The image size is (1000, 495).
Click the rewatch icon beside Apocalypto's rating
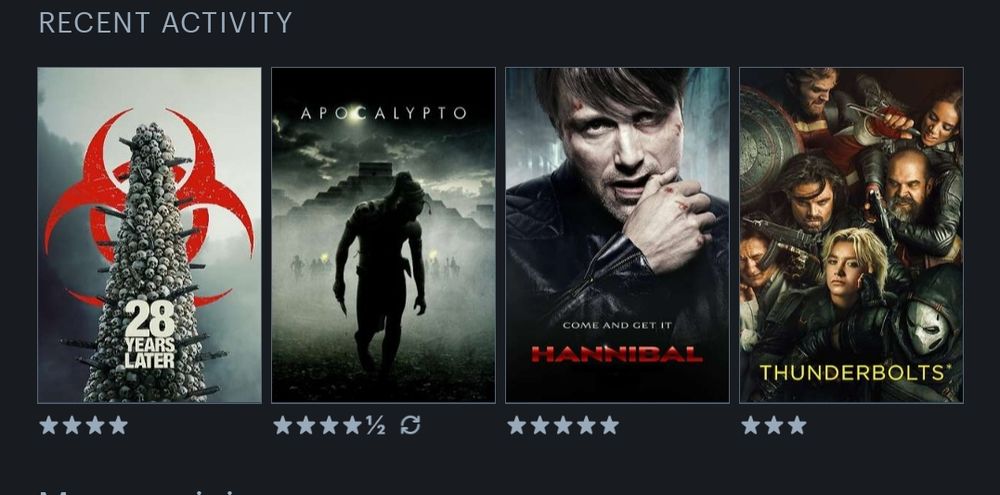(x=410, y=425)
